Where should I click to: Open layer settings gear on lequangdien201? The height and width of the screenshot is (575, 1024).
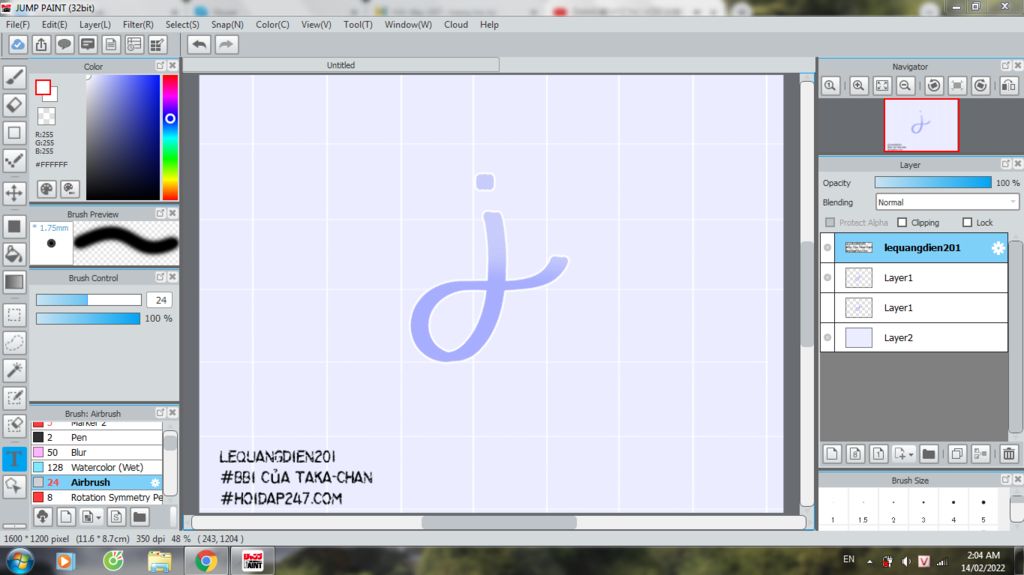coord(998,248)
